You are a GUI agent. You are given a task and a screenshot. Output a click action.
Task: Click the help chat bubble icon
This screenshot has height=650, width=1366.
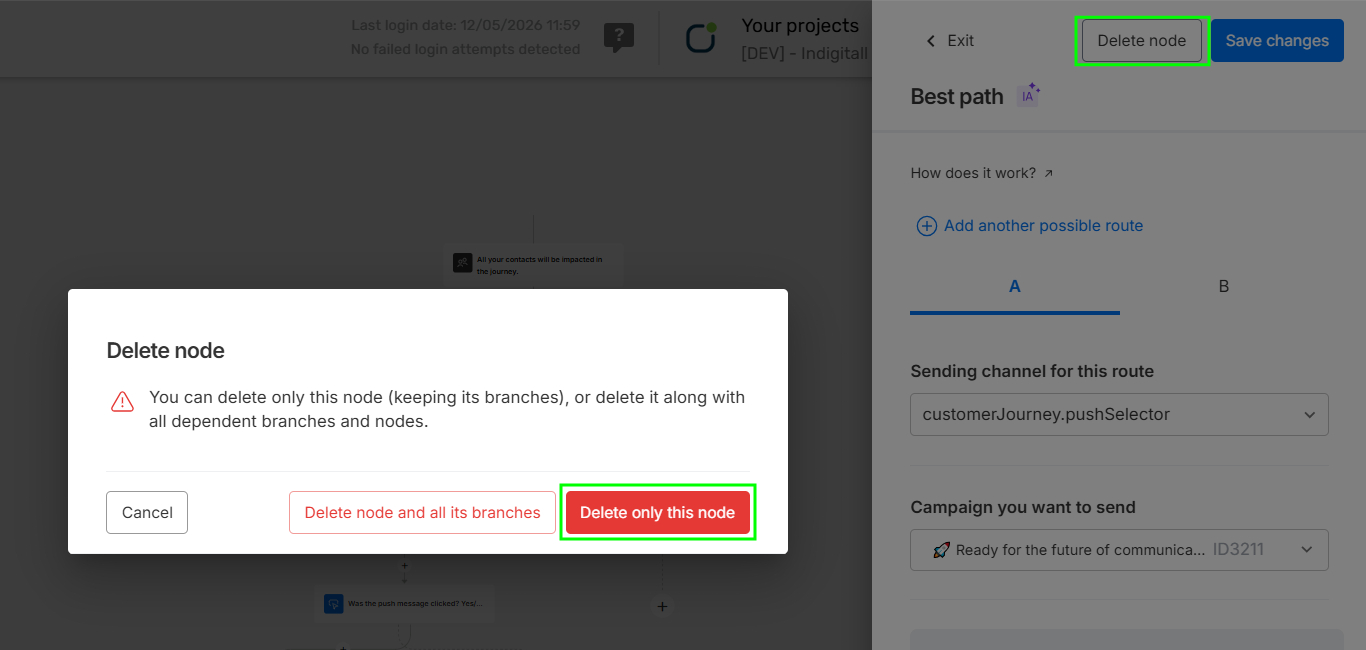pyautogui.click(x=619, y=38)
